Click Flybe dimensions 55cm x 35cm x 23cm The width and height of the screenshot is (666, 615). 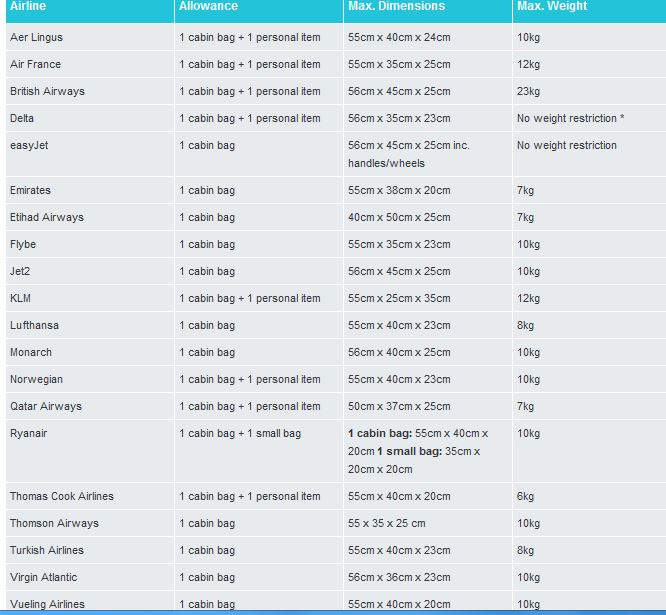(x=428, y=244)
